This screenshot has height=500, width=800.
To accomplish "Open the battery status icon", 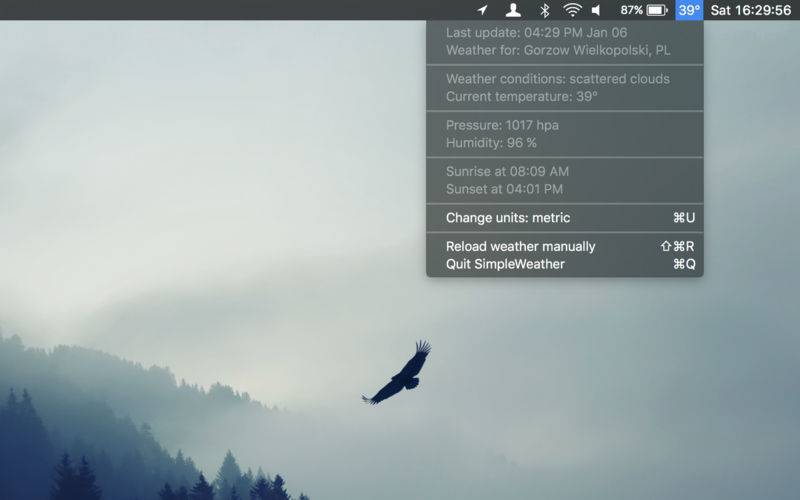I will coord(657,10).
